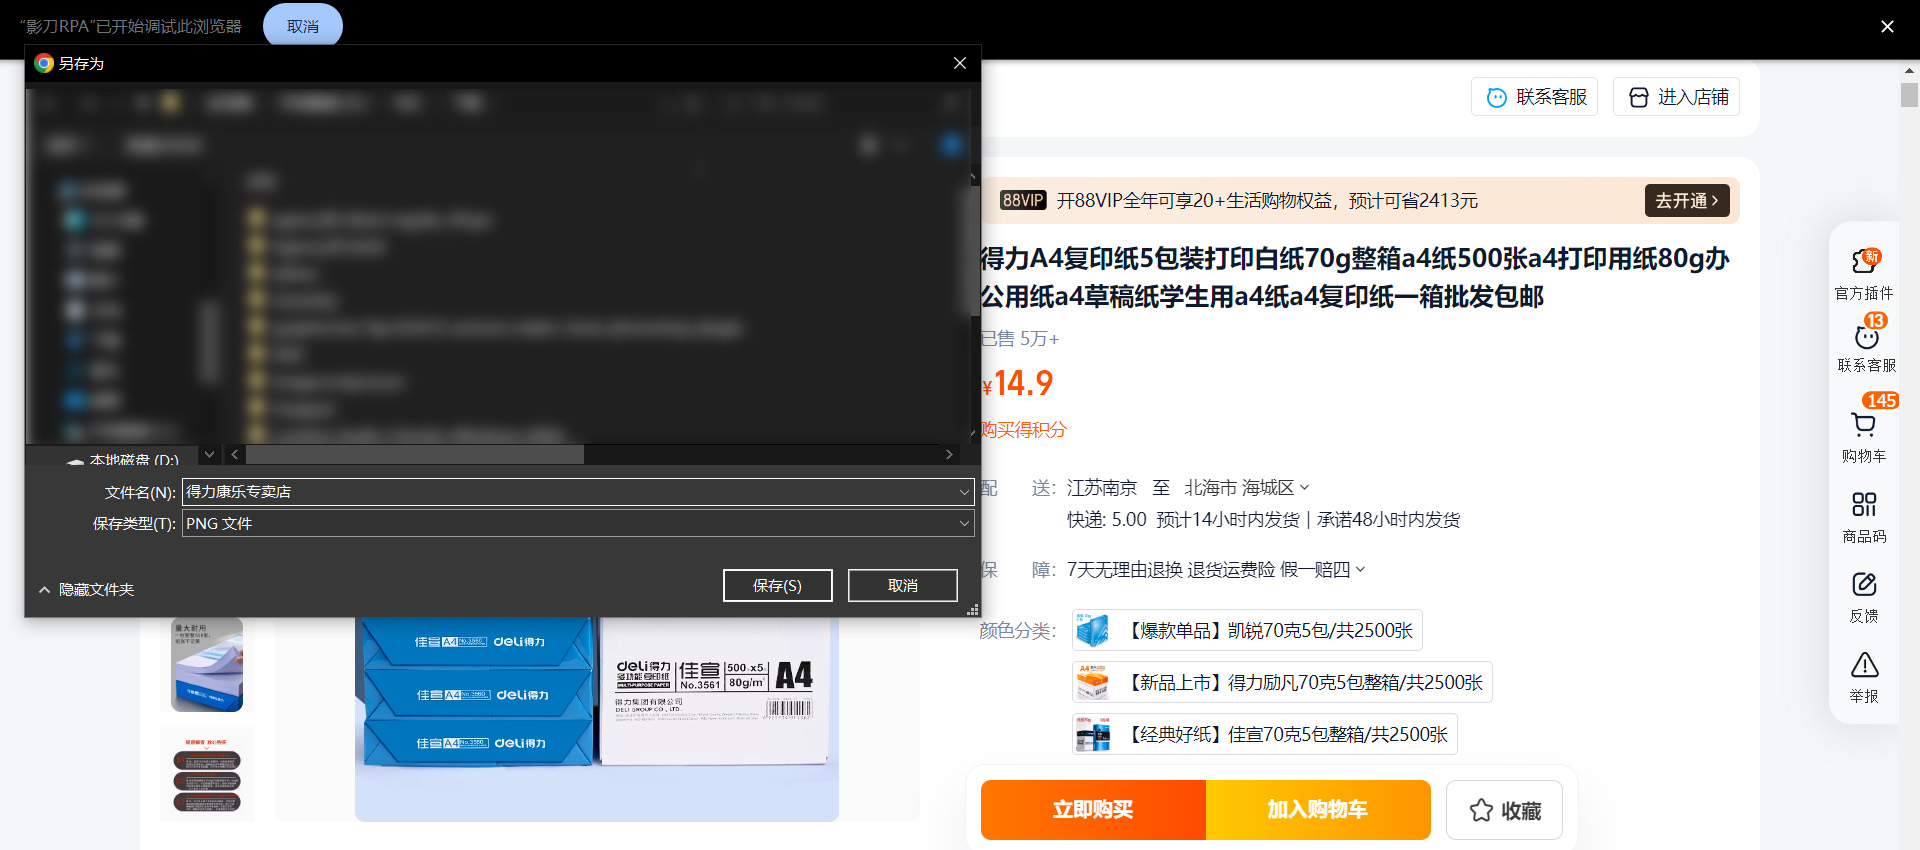Screen dimensions: 1920x850
Task: Open the 反馈 feedback icon
Action: pos(1864,597)
